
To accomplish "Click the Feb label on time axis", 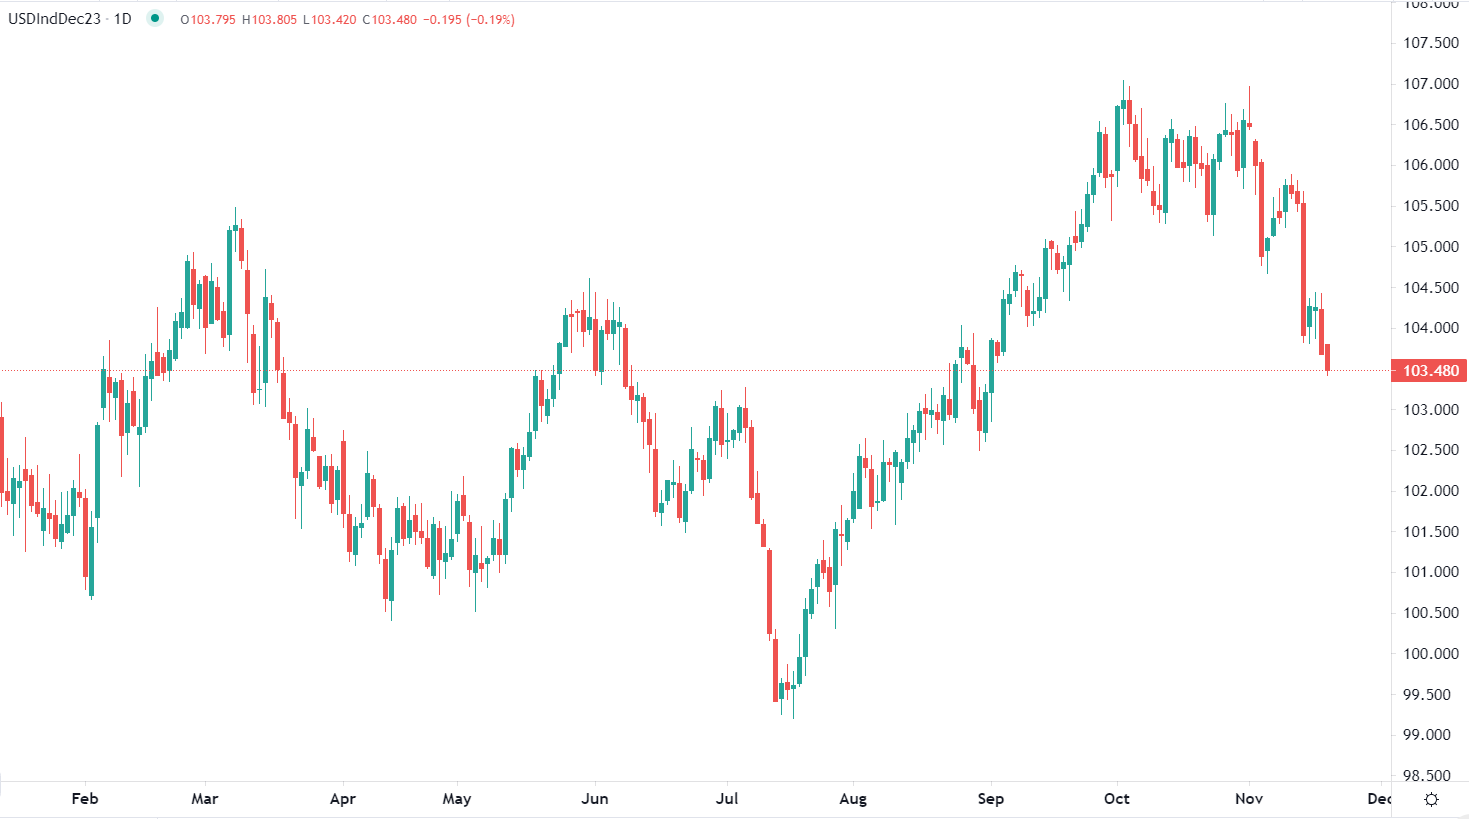I will pyautogui.click(x=85, y=799).
